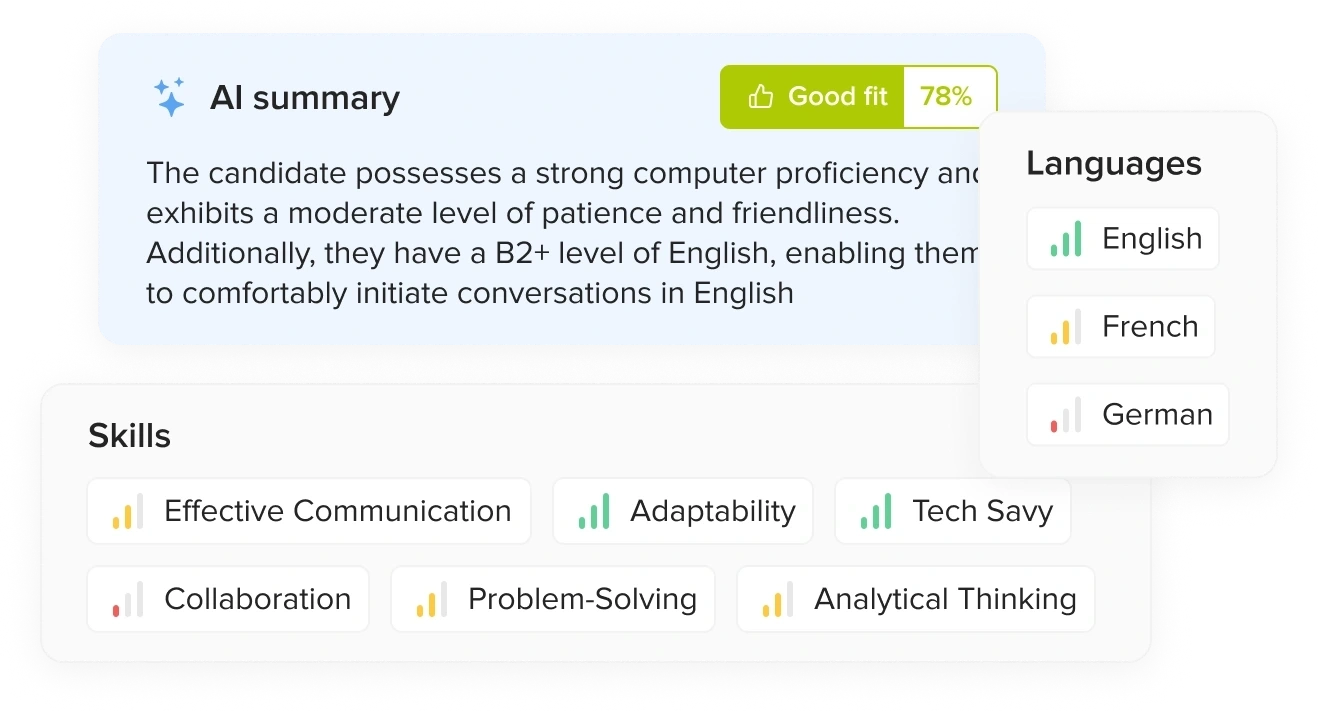Click the English level bars icon
The height and width of the screenshot is (711, 1318).
click(x=1066, y=239)
